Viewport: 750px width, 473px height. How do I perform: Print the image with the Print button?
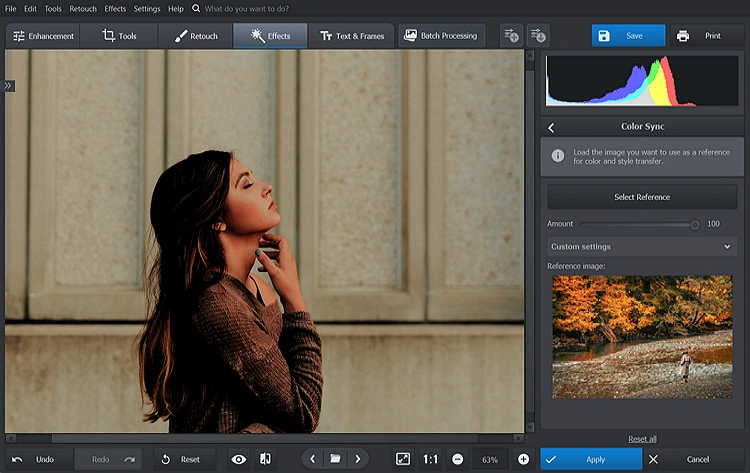tap(706, 36)
